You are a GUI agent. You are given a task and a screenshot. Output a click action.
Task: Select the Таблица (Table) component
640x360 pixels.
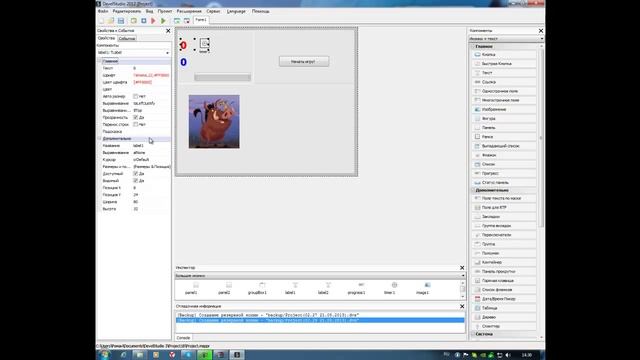tap(504, 308)
